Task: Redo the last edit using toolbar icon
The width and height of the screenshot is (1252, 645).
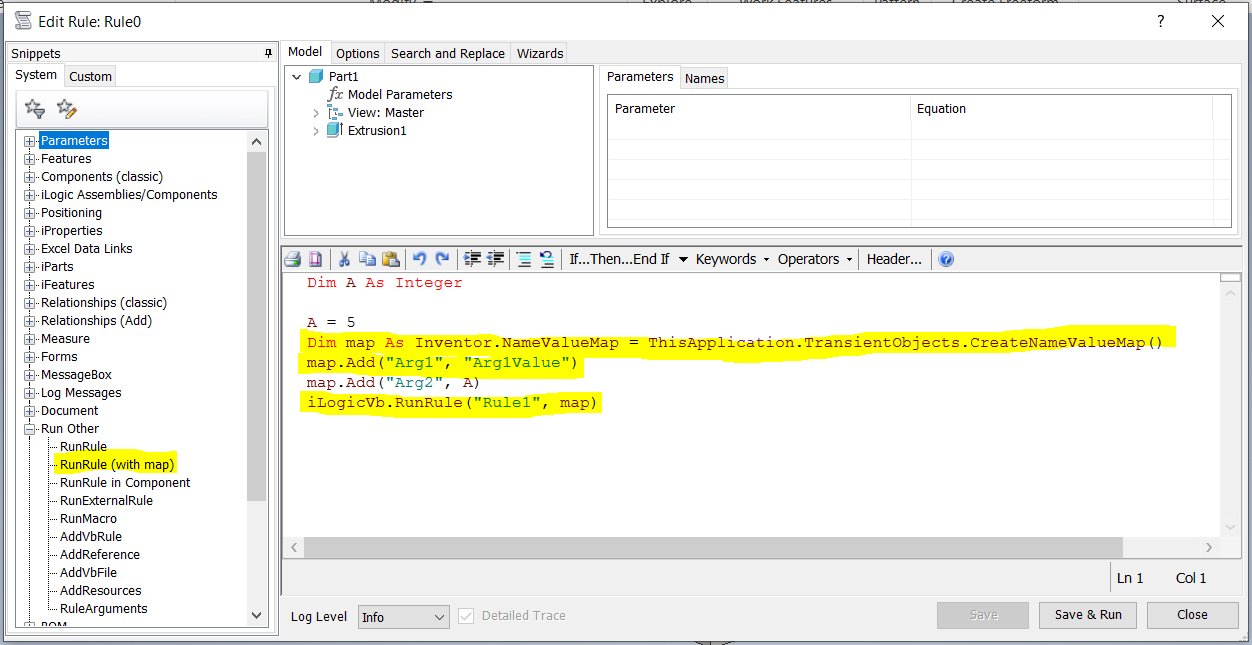Action: 443,259
